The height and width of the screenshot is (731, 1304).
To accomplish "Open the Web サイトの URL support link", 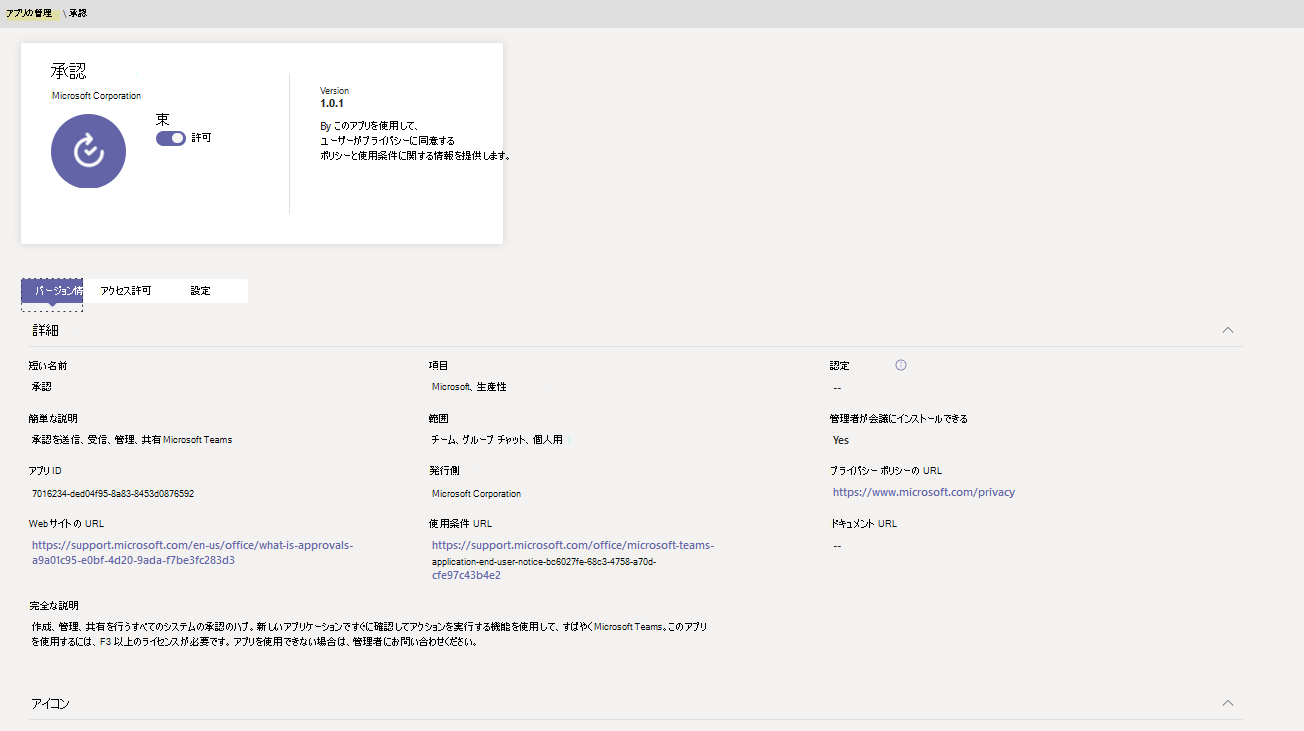I will pos(193,552).
